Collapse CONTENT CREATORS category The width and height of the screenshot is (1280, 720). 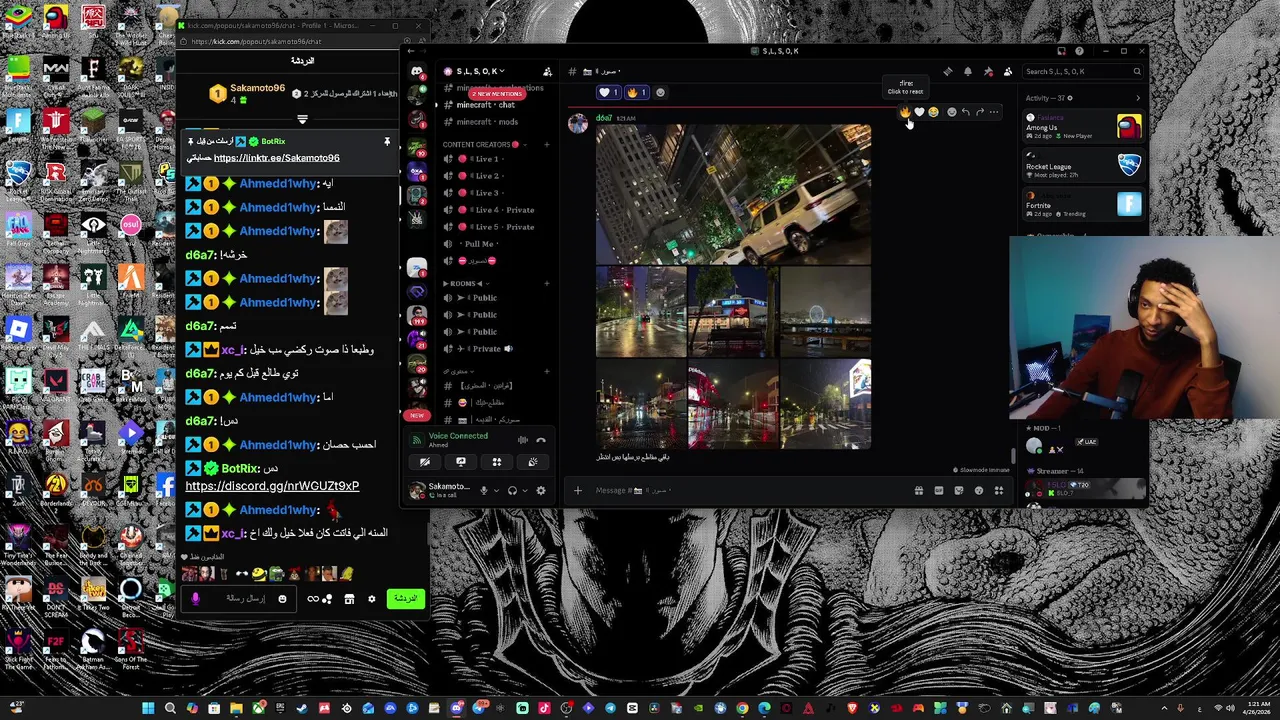pyautogui.click(x=482, y=144)
